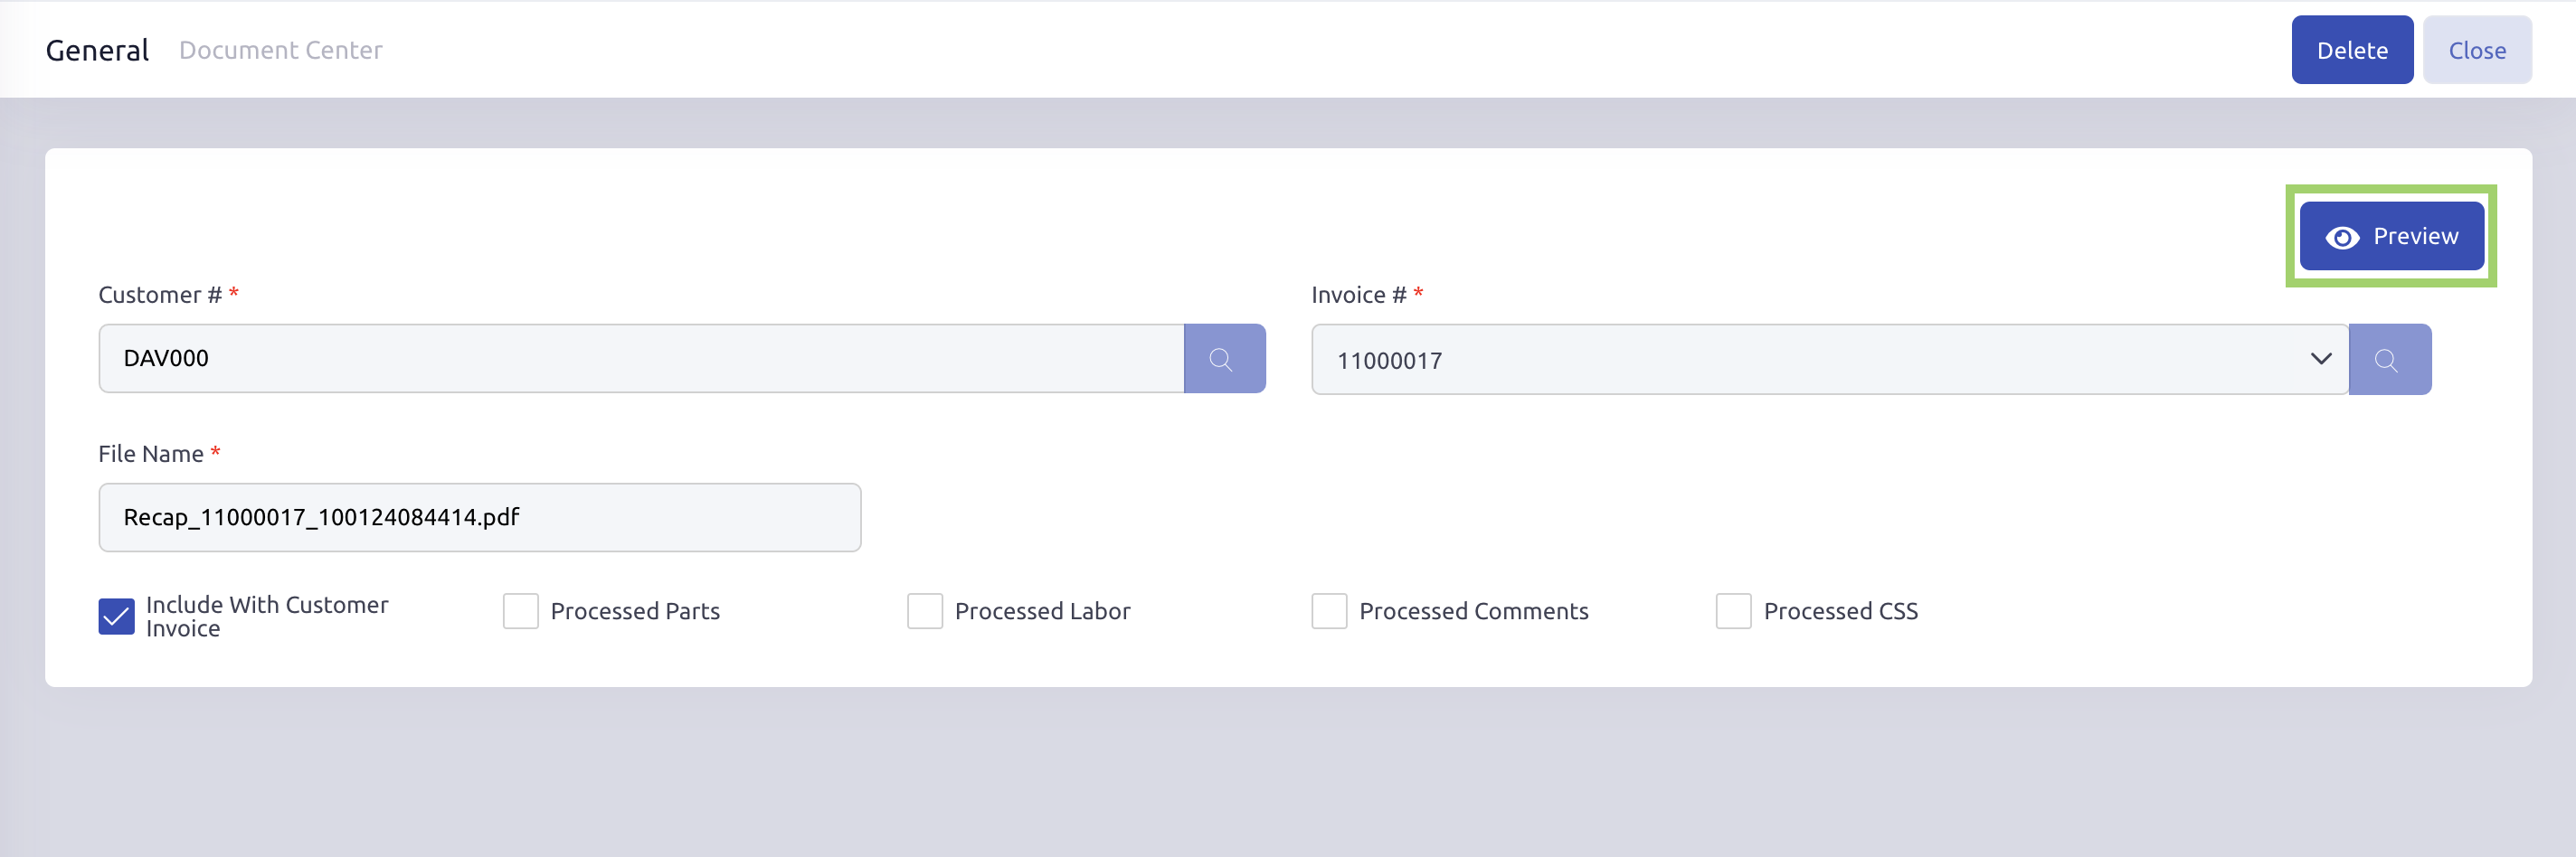Click the Invoice # search magnifier icon
Viewport: 2576px width, 857px height.
2389,360
